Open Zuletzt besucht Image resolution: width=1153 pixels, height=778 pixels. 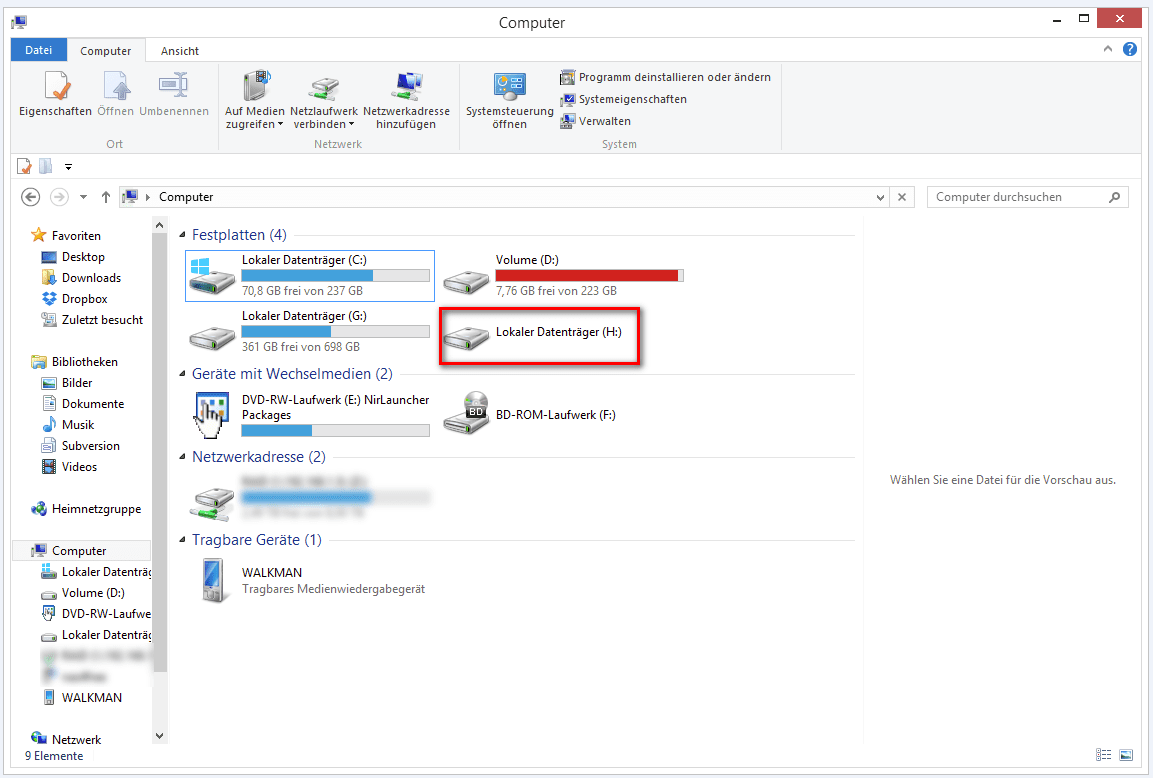click(92, 320)
